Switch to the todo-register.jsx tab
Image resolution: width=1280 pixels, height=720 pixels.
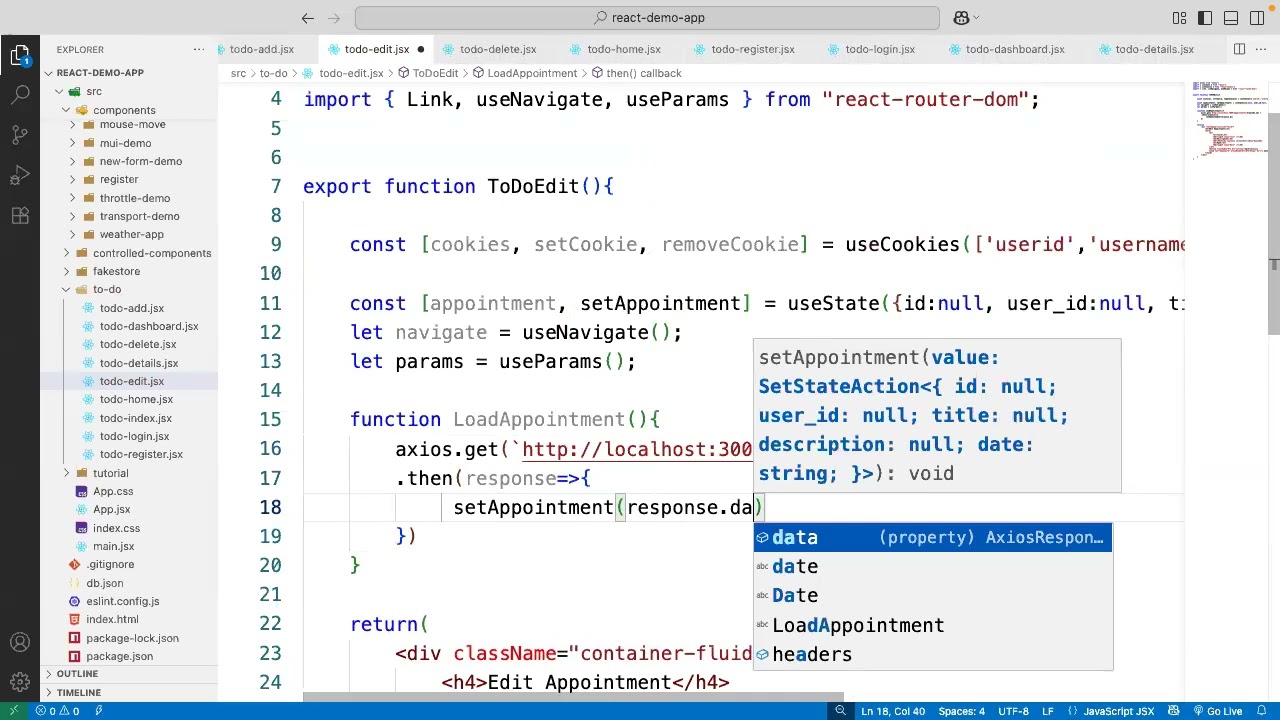click(x=752, y=49)
